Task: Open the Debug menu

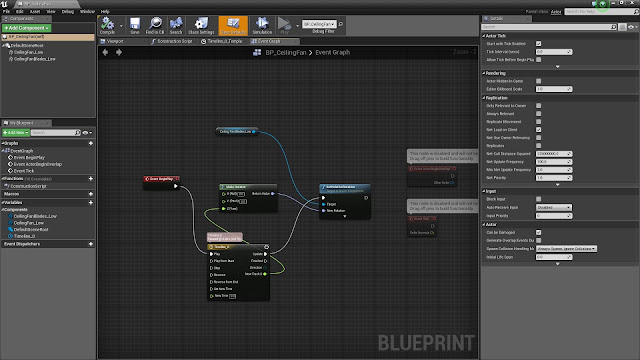Action: [68, 11]
